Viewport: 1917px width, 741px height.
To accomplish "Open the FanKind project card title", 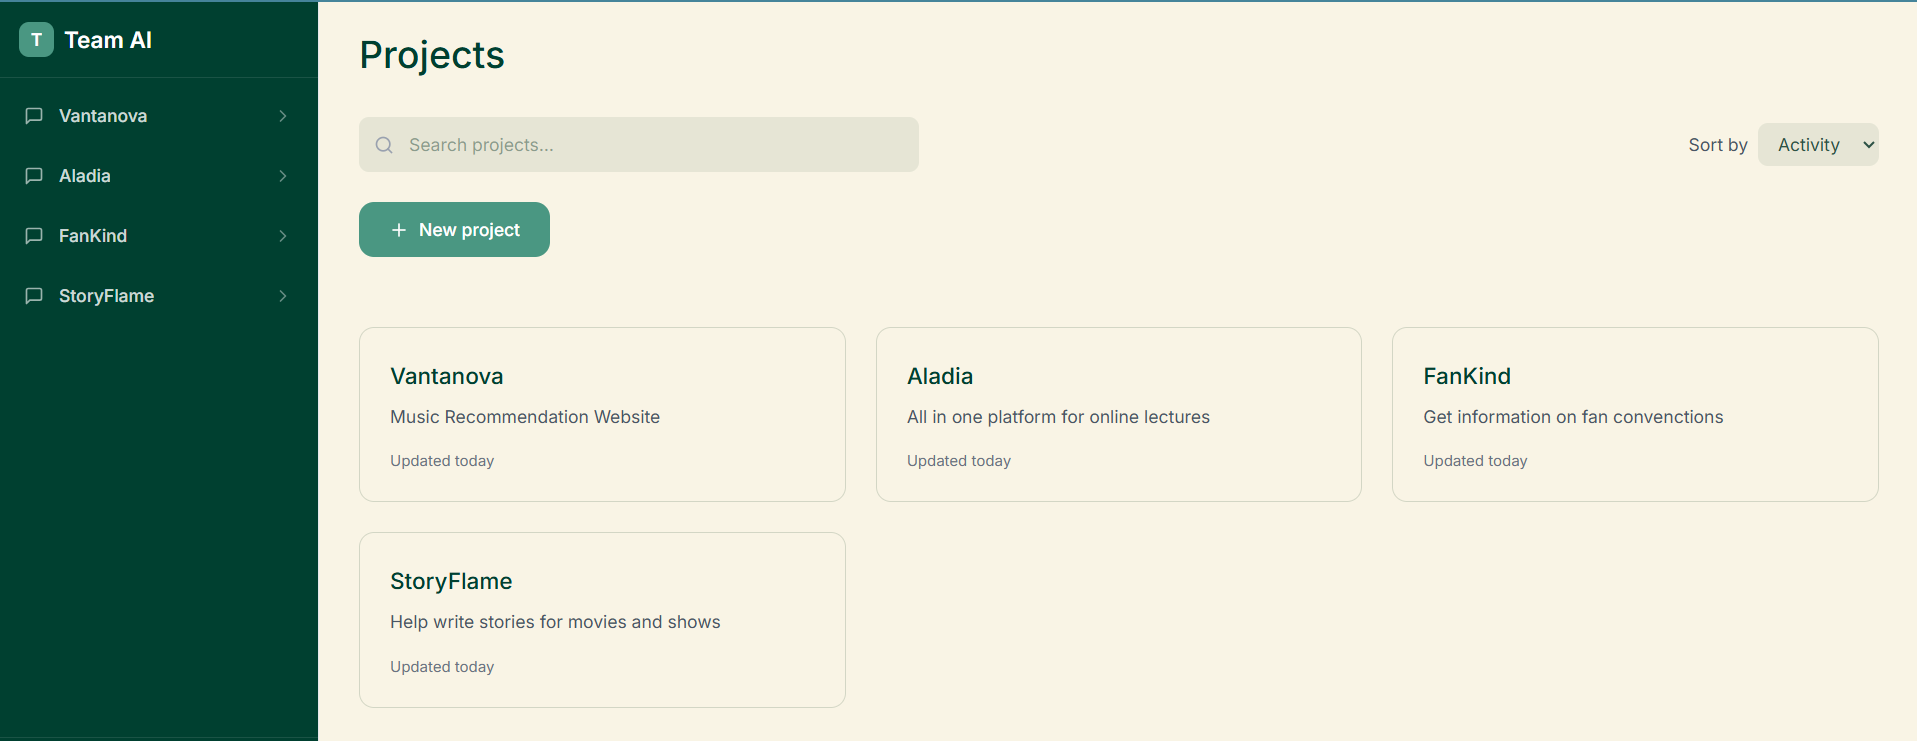I will (1467, 376).
